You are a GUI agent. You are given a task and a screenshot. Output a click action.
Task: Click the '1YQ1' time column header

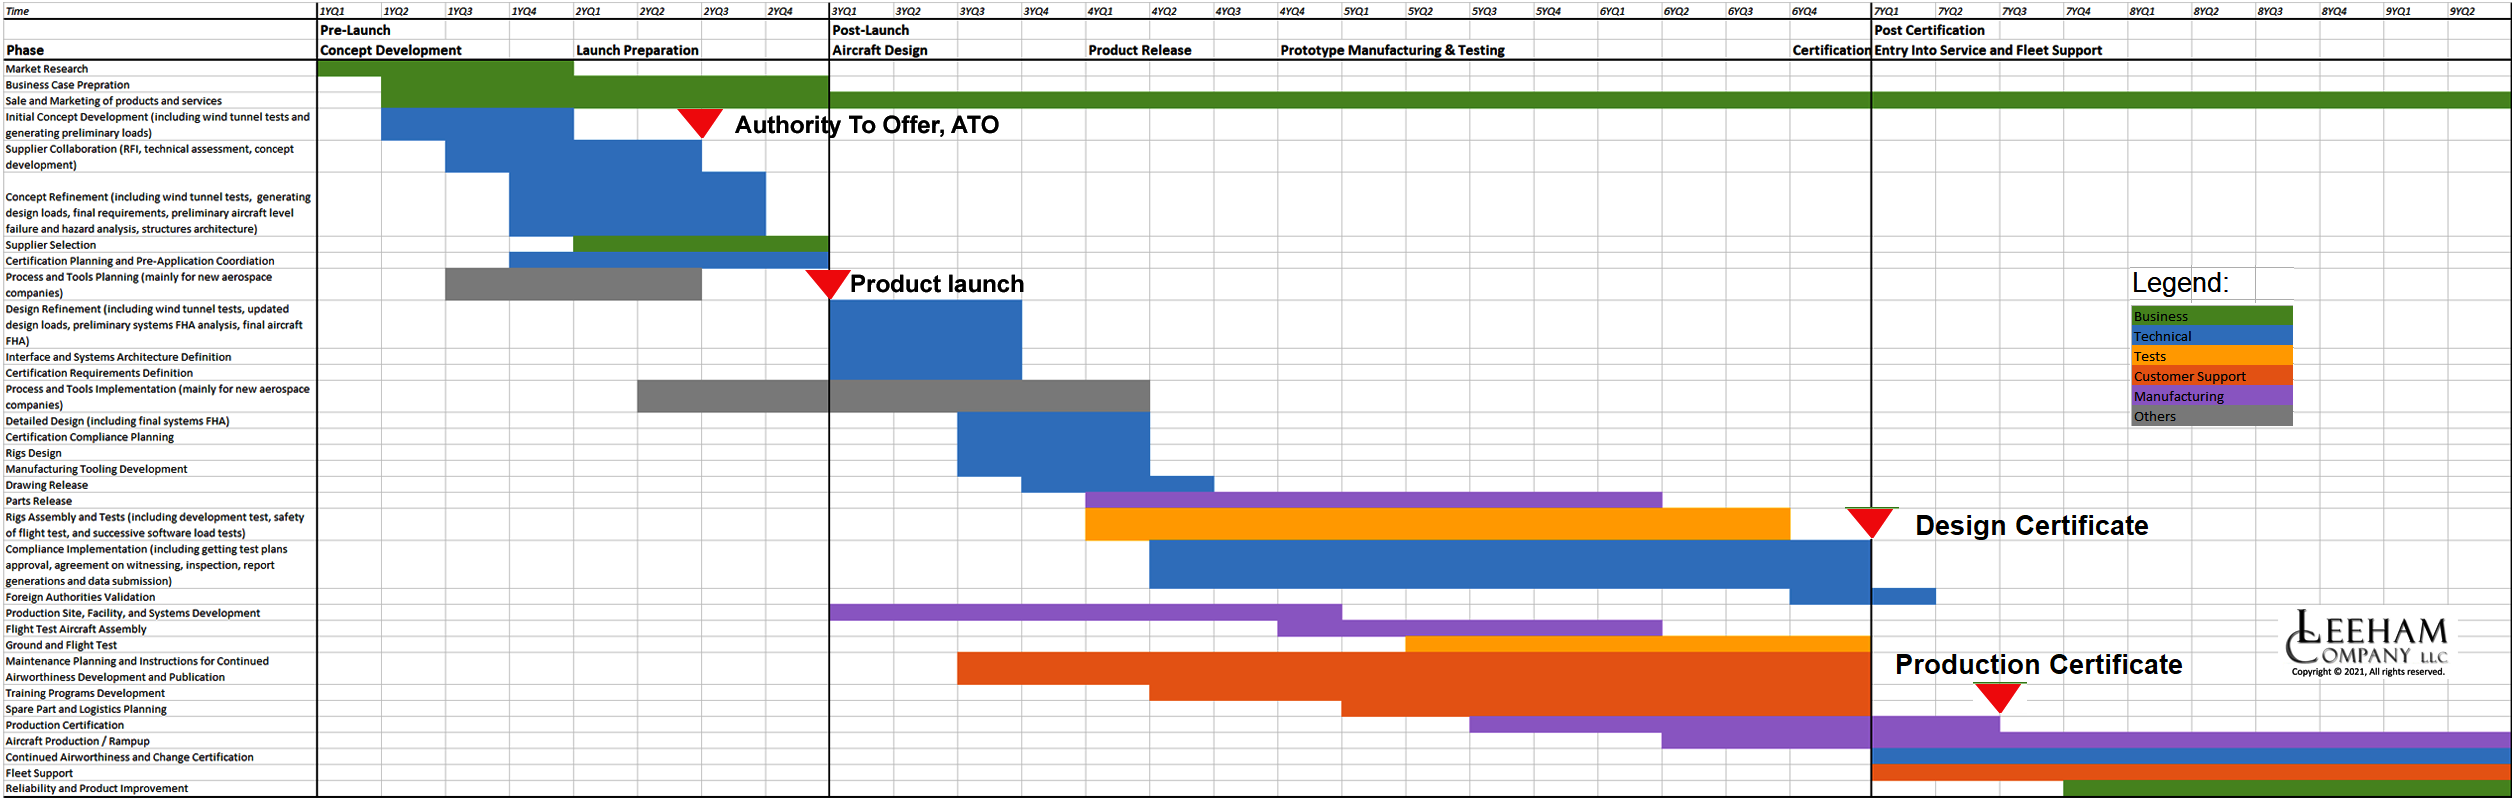332,11
